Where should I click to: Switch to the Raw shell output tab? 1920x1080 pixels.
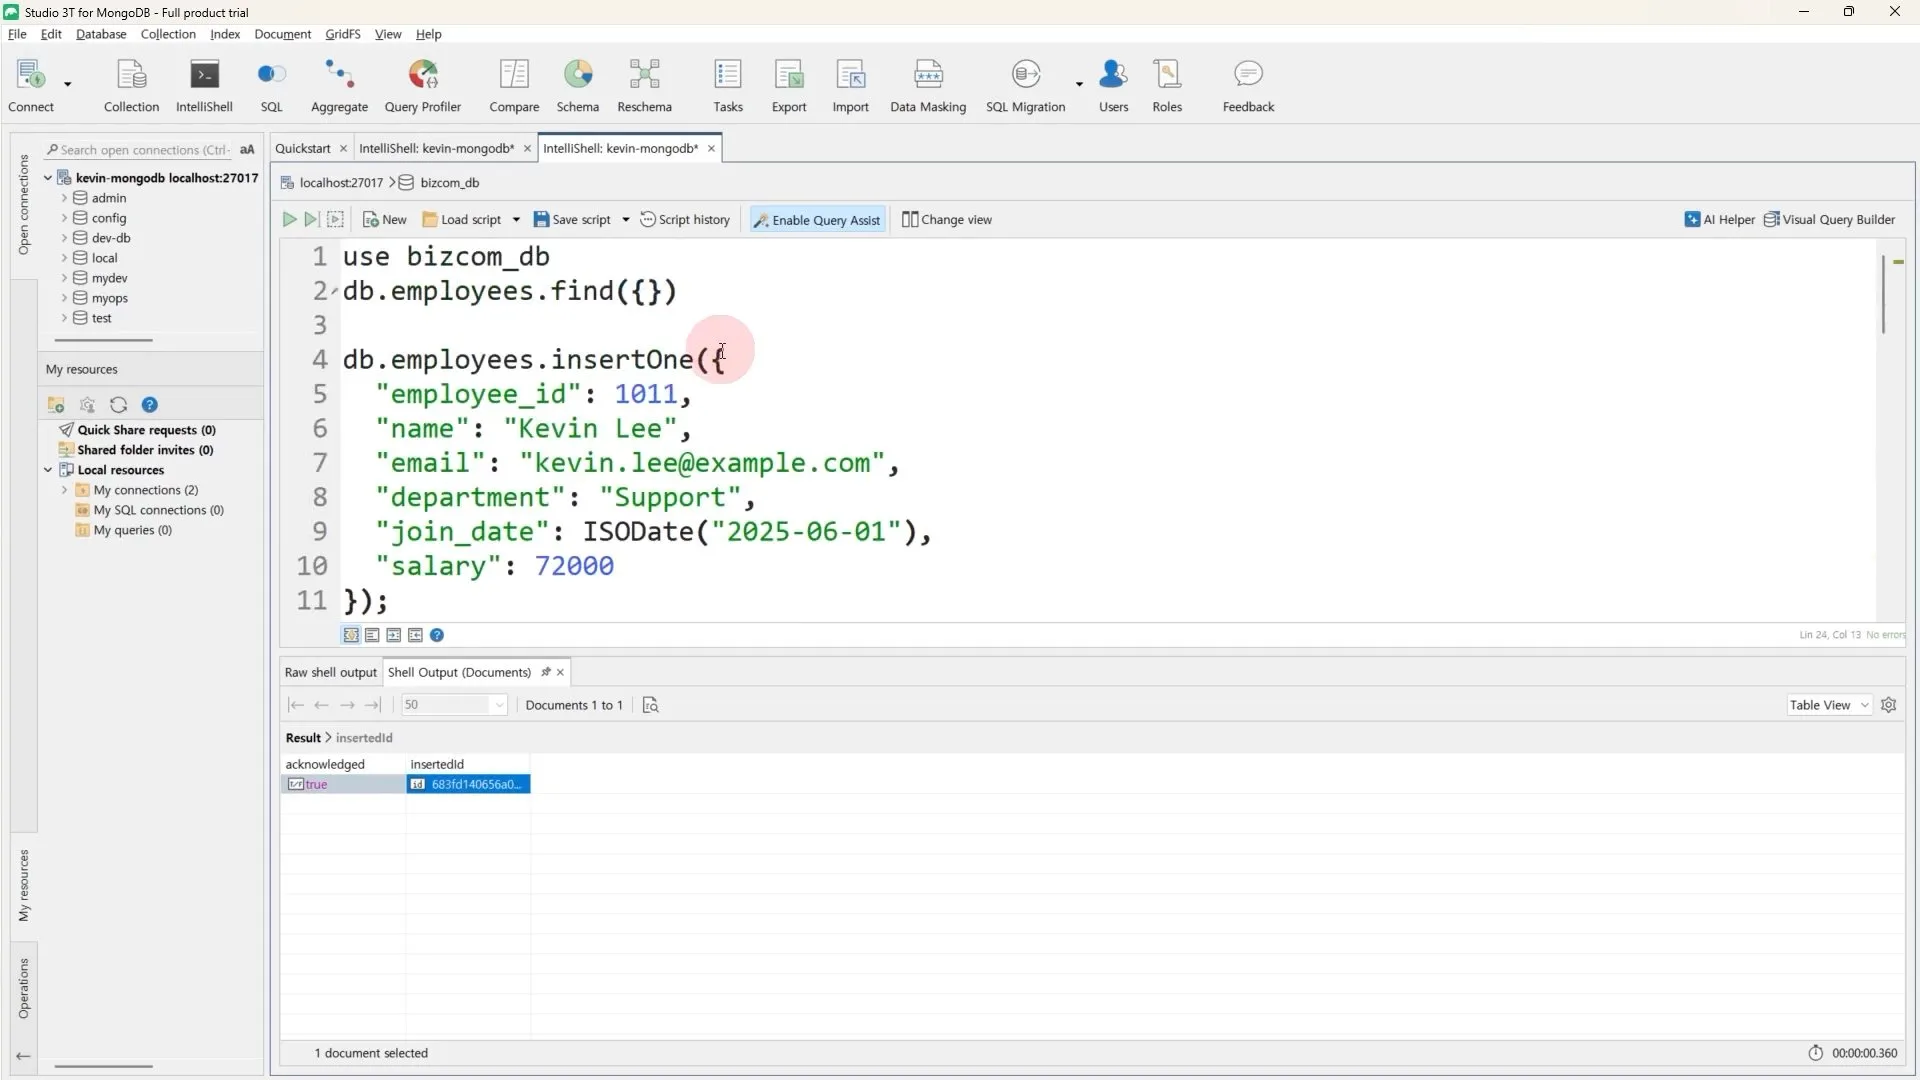point(330,672)
